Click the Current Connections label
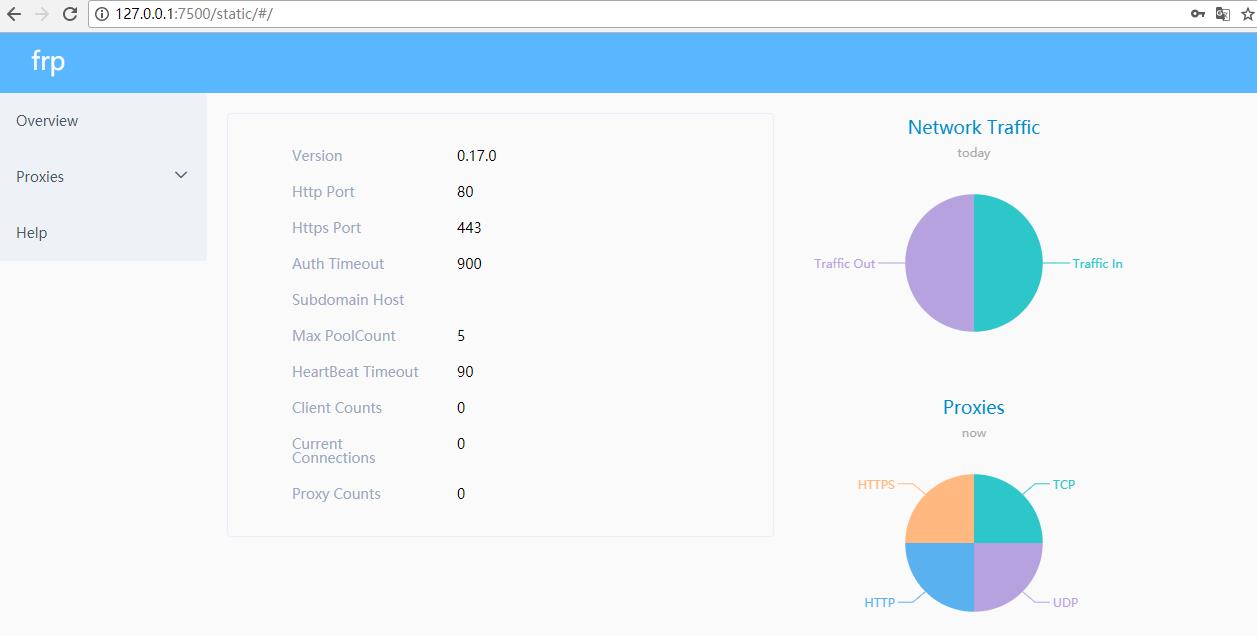This screenshot has height=636, width=1257. (334, 451)
